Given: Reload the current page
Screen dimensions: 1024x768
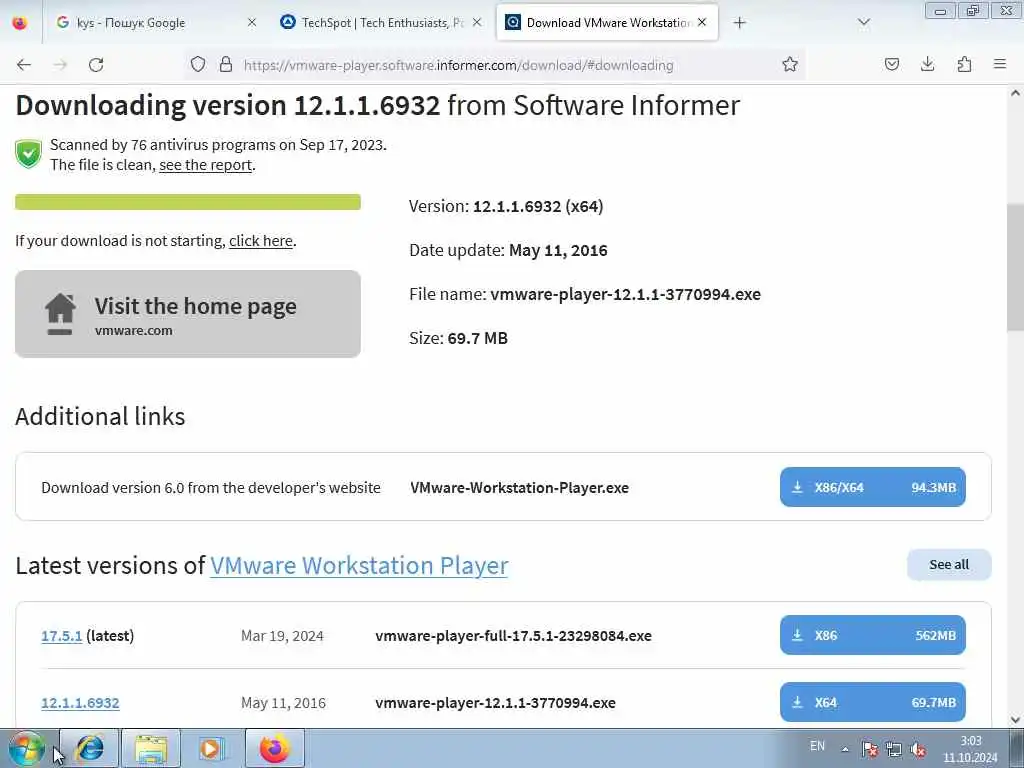Looking at the screenshot, I should coord(96,65).
